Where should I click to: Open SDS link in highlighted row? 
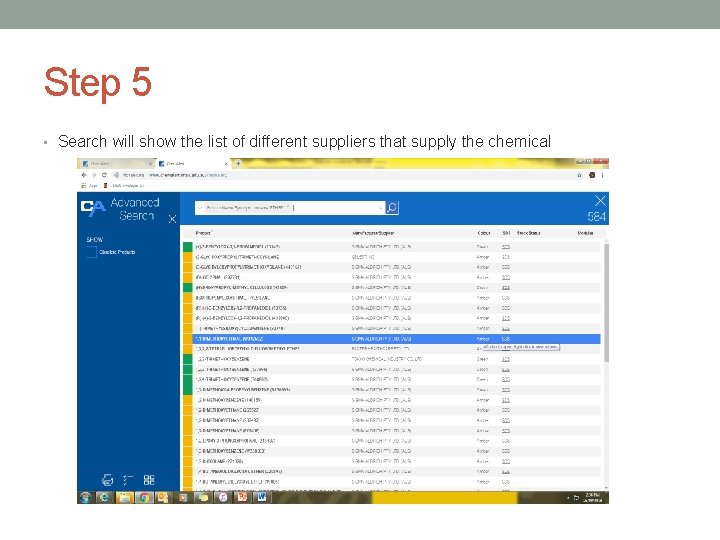[506, 339]
